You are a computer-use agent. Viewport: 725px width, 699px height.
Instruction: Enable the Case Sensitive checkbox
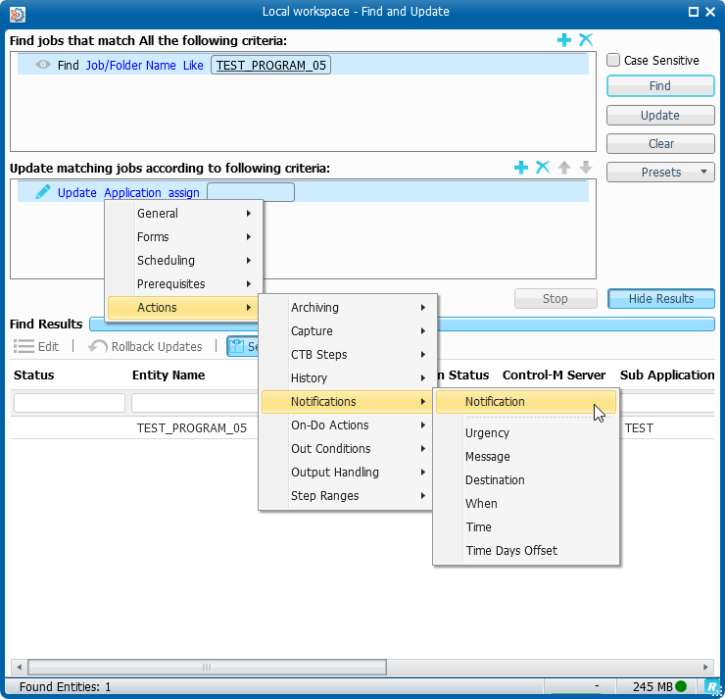pyautogui.click(x=614, y=60)
